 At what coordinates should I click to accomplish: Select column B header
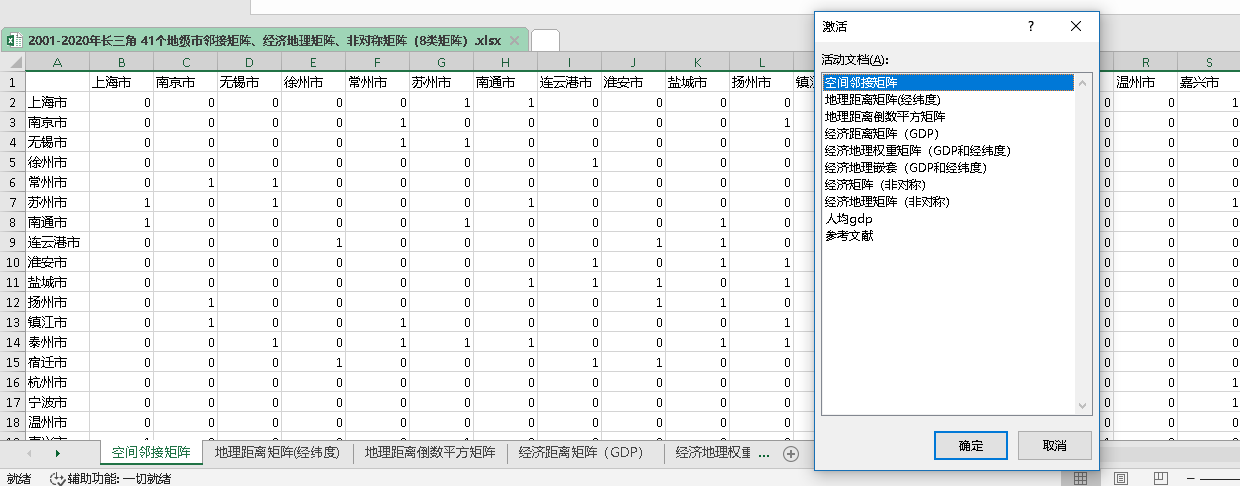coord(121,62)
